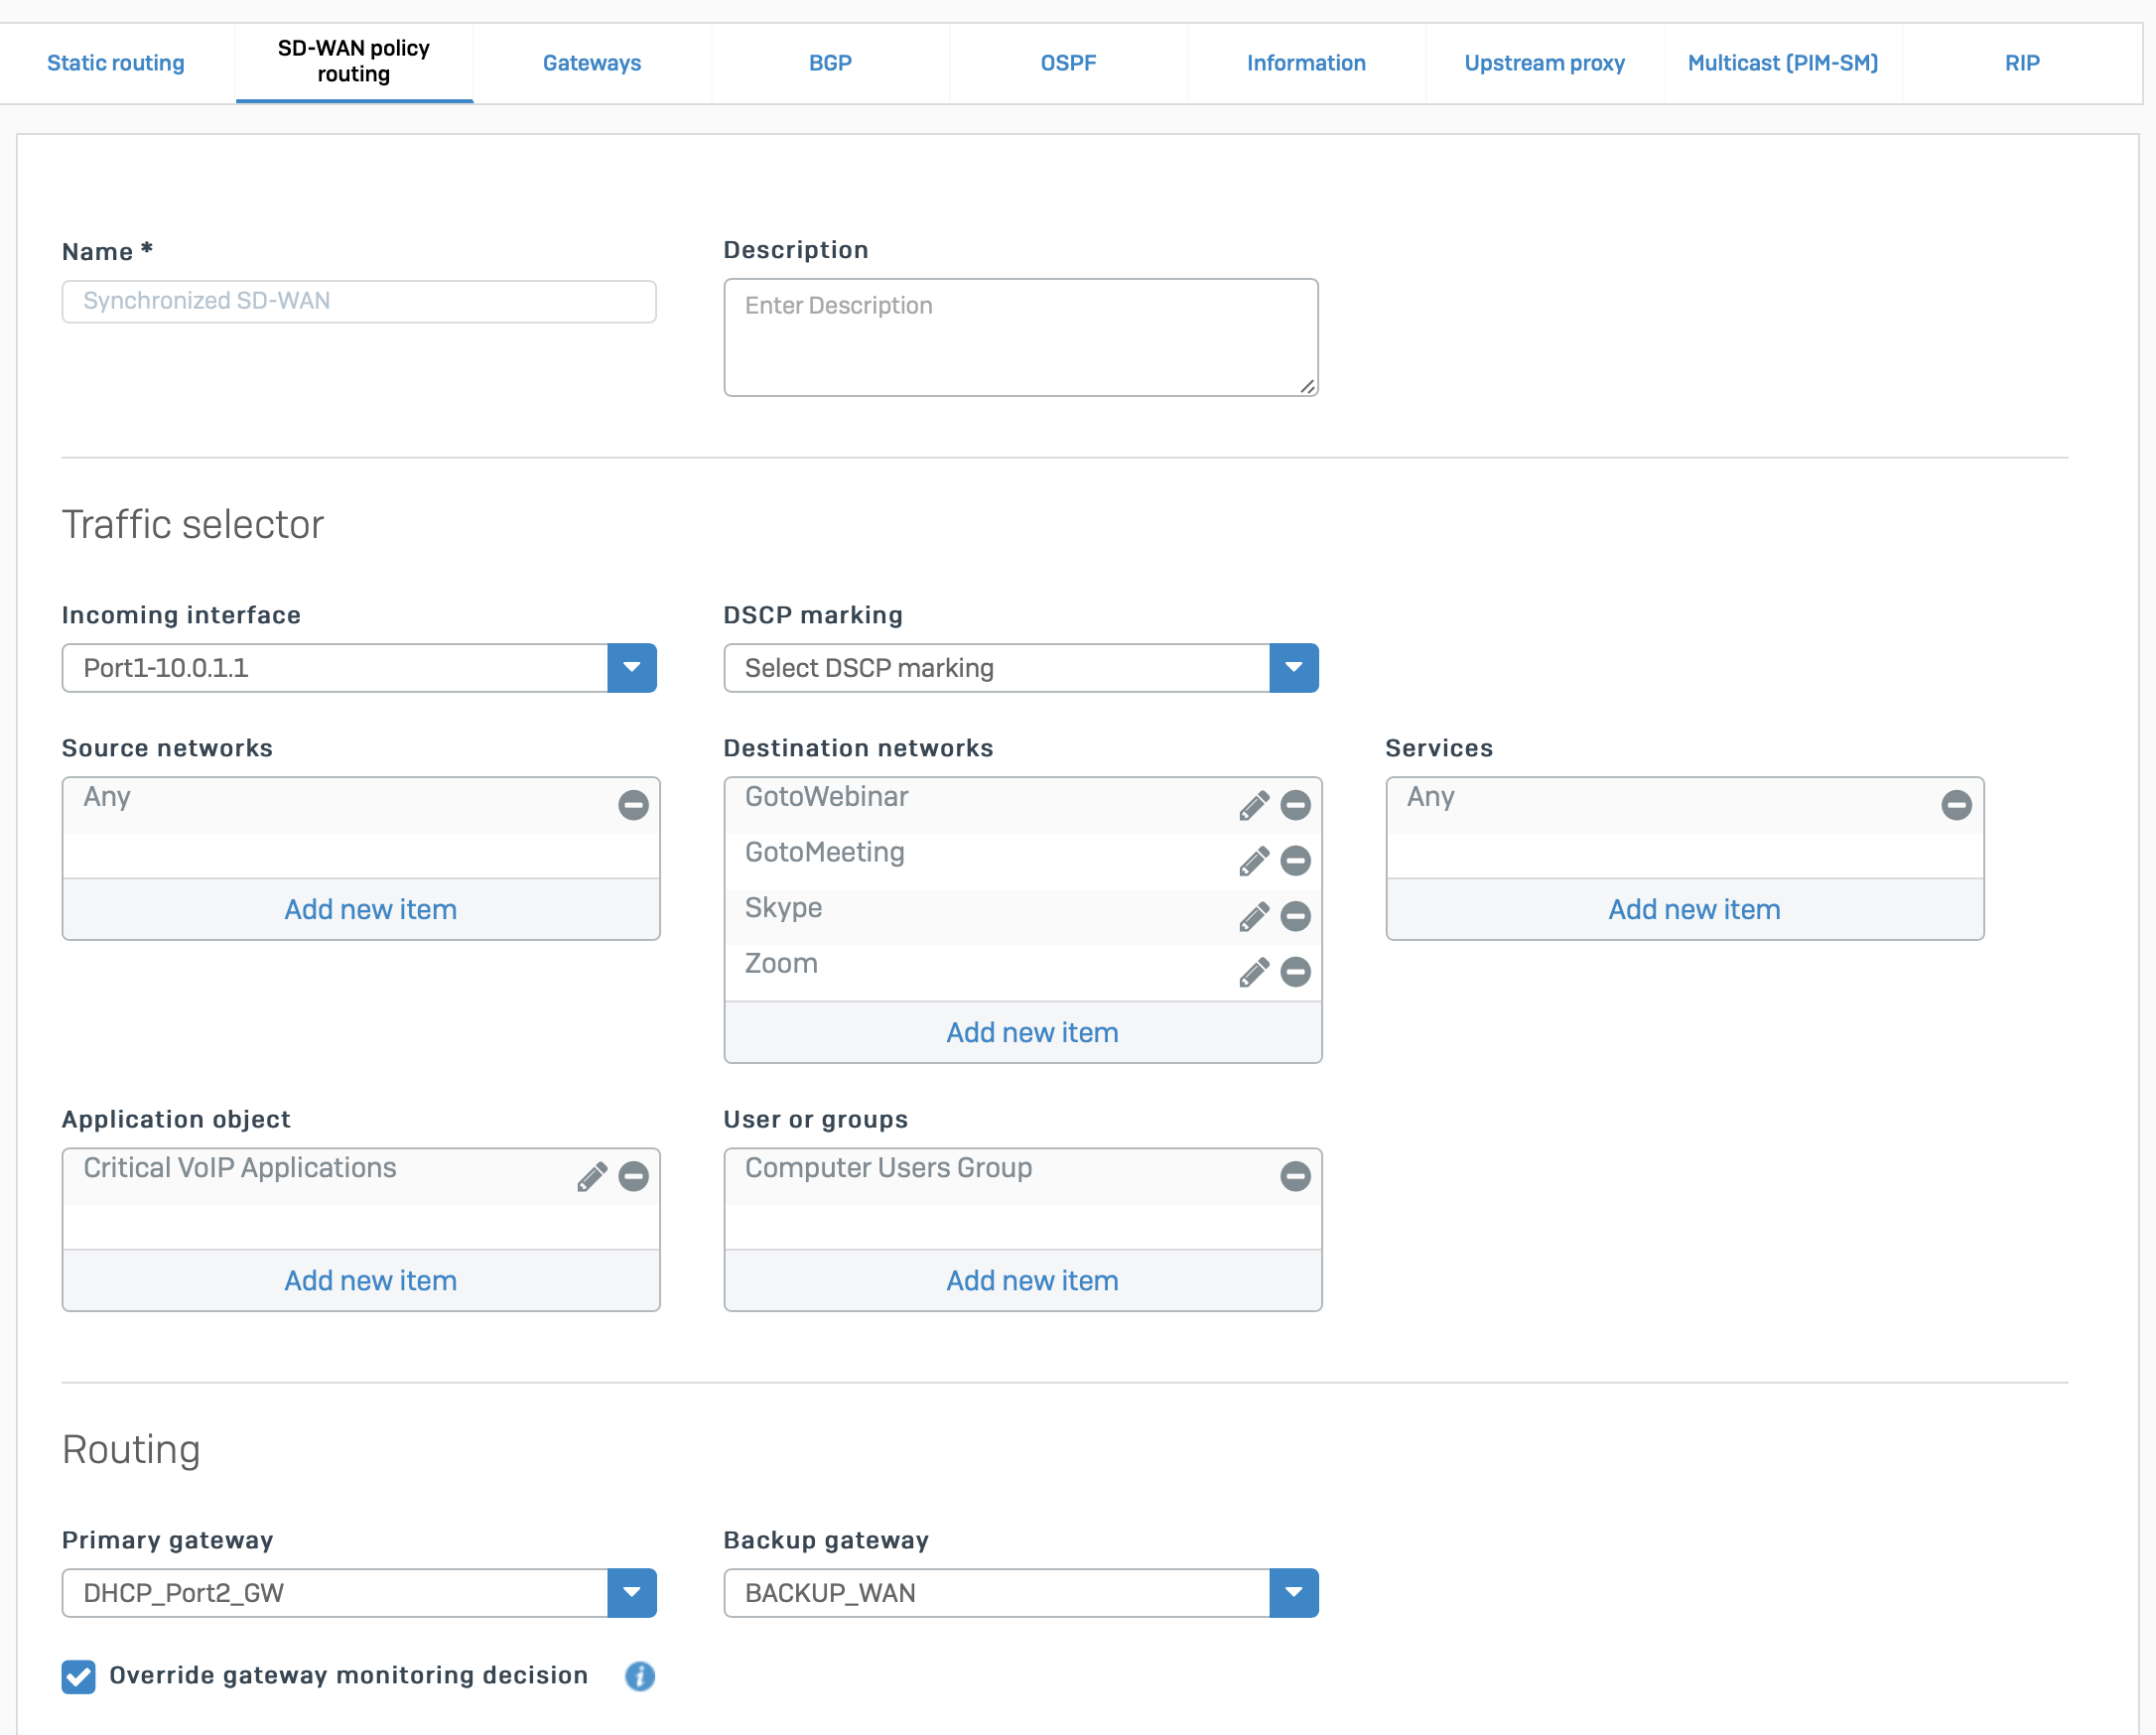Remove GotoMeeting from destination networks

click(x=1295, y=861)
